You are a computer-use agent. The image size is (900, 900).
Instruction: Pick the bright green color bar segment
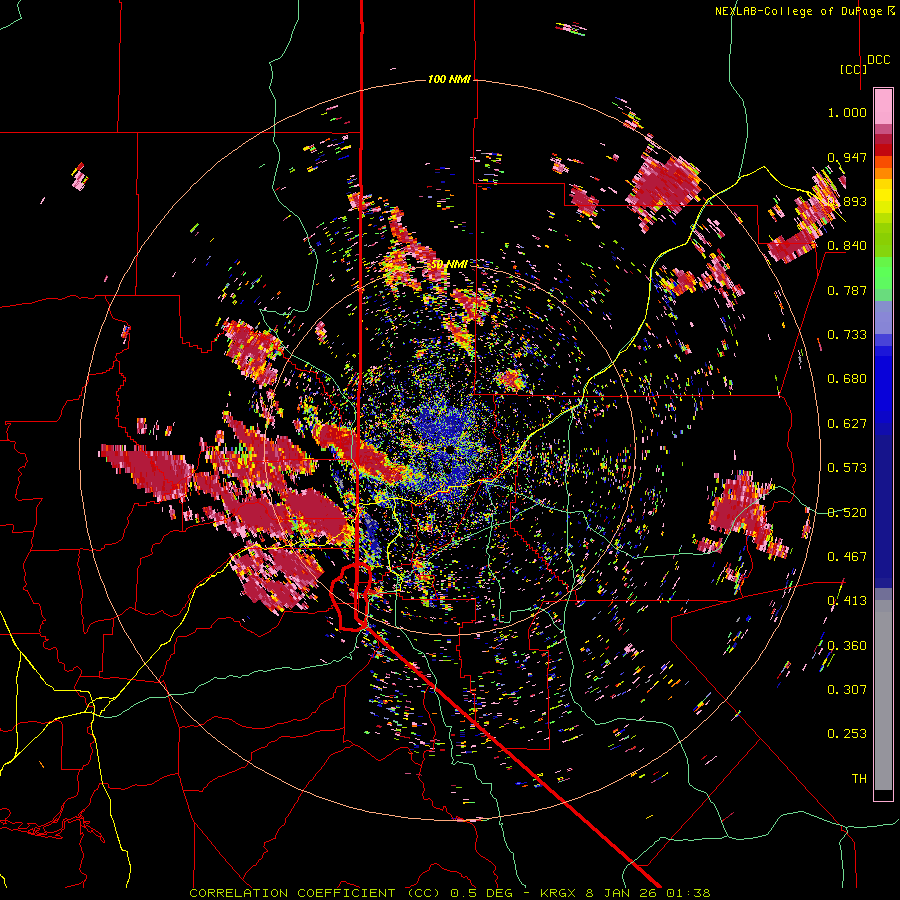(x=883, y=273)
